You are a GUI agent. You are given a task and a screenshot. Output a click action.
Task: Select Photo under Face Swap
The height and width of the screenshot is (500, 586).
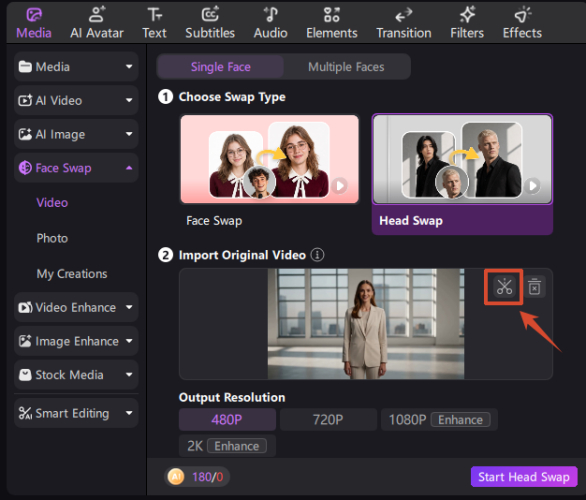coord(52,238)
